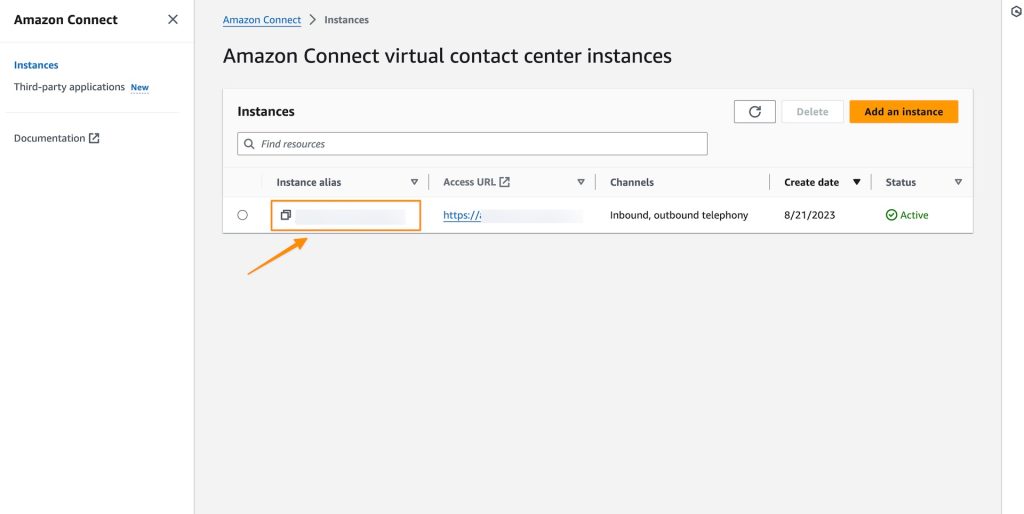The height and width of the screenshot is (514, 1024).
Task: Open the Access URL column sort arrow
Action: [581, 182]
